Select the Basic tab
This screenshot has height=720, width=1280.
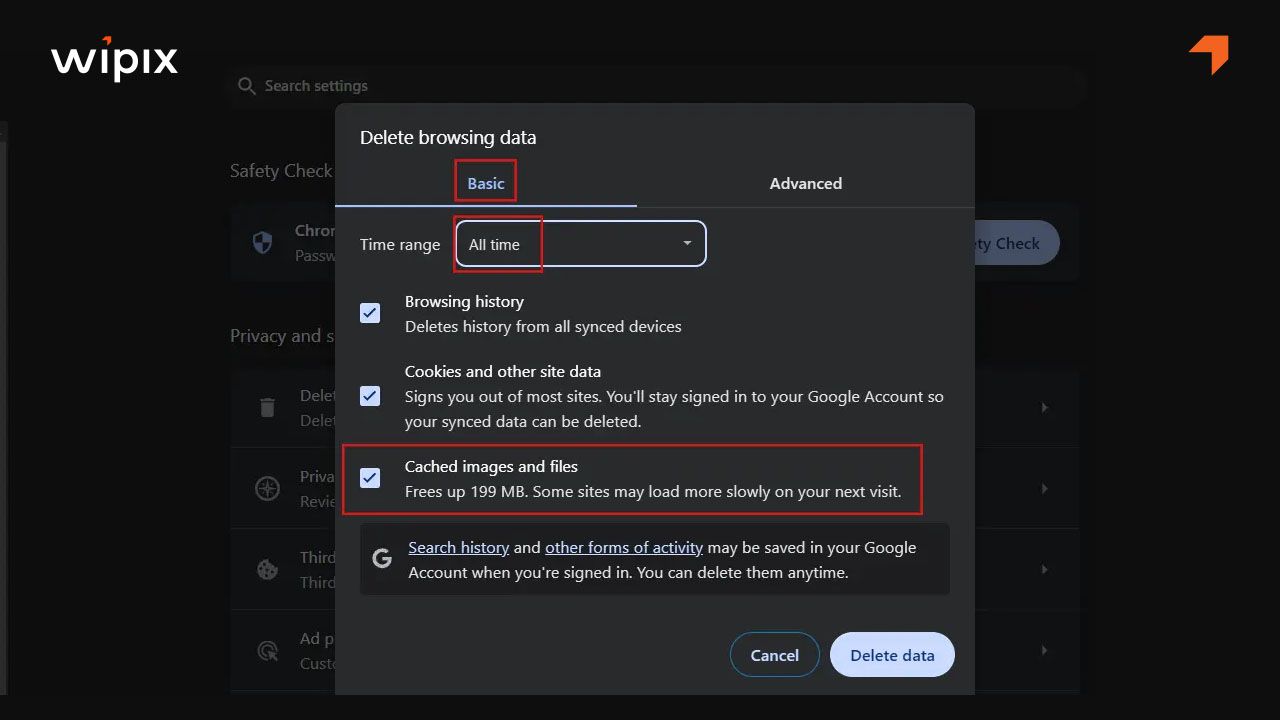point(486,184)
